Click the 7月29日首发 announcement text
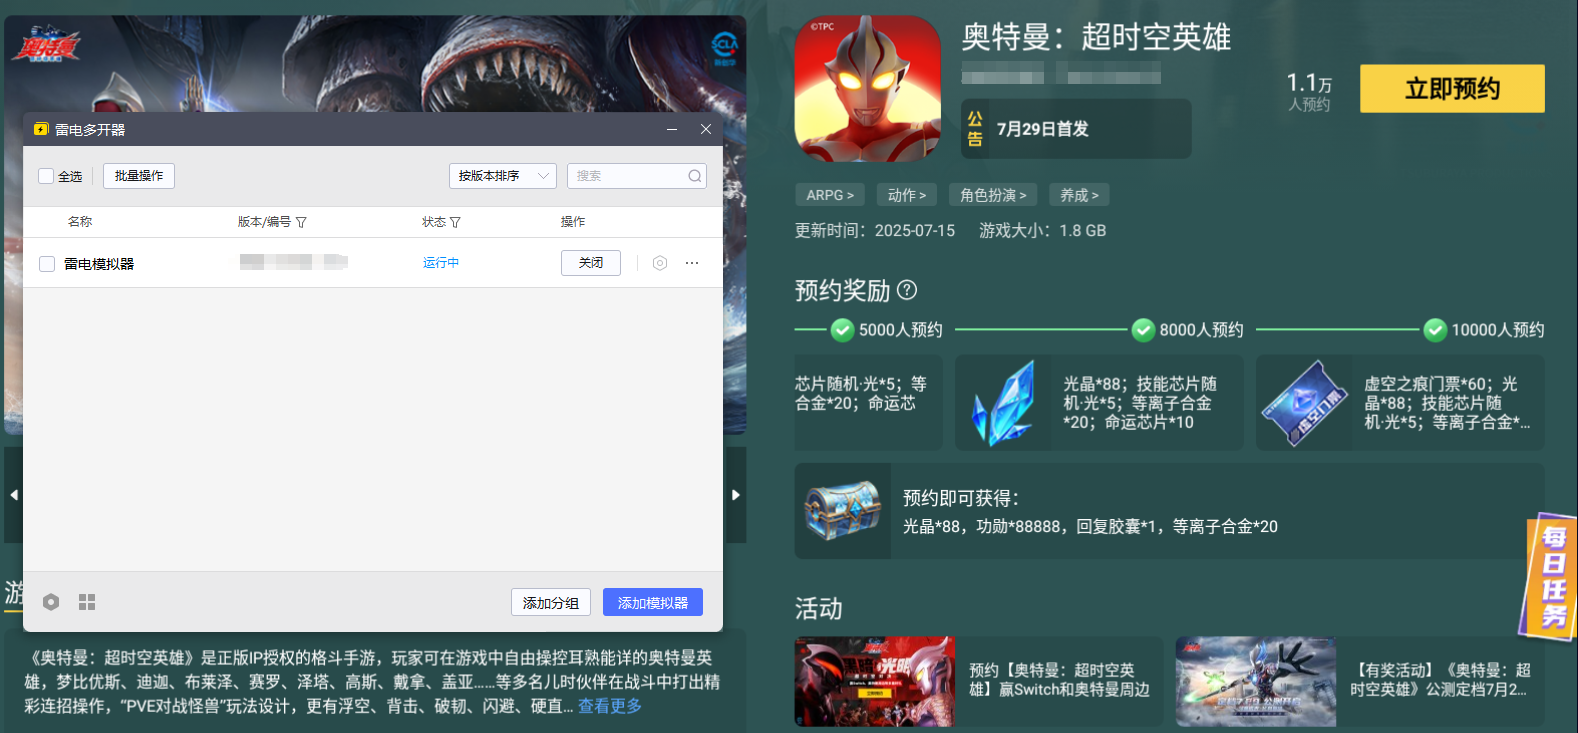Image resolution: width=1578 pixels, height=733 pixels. 1043,129
